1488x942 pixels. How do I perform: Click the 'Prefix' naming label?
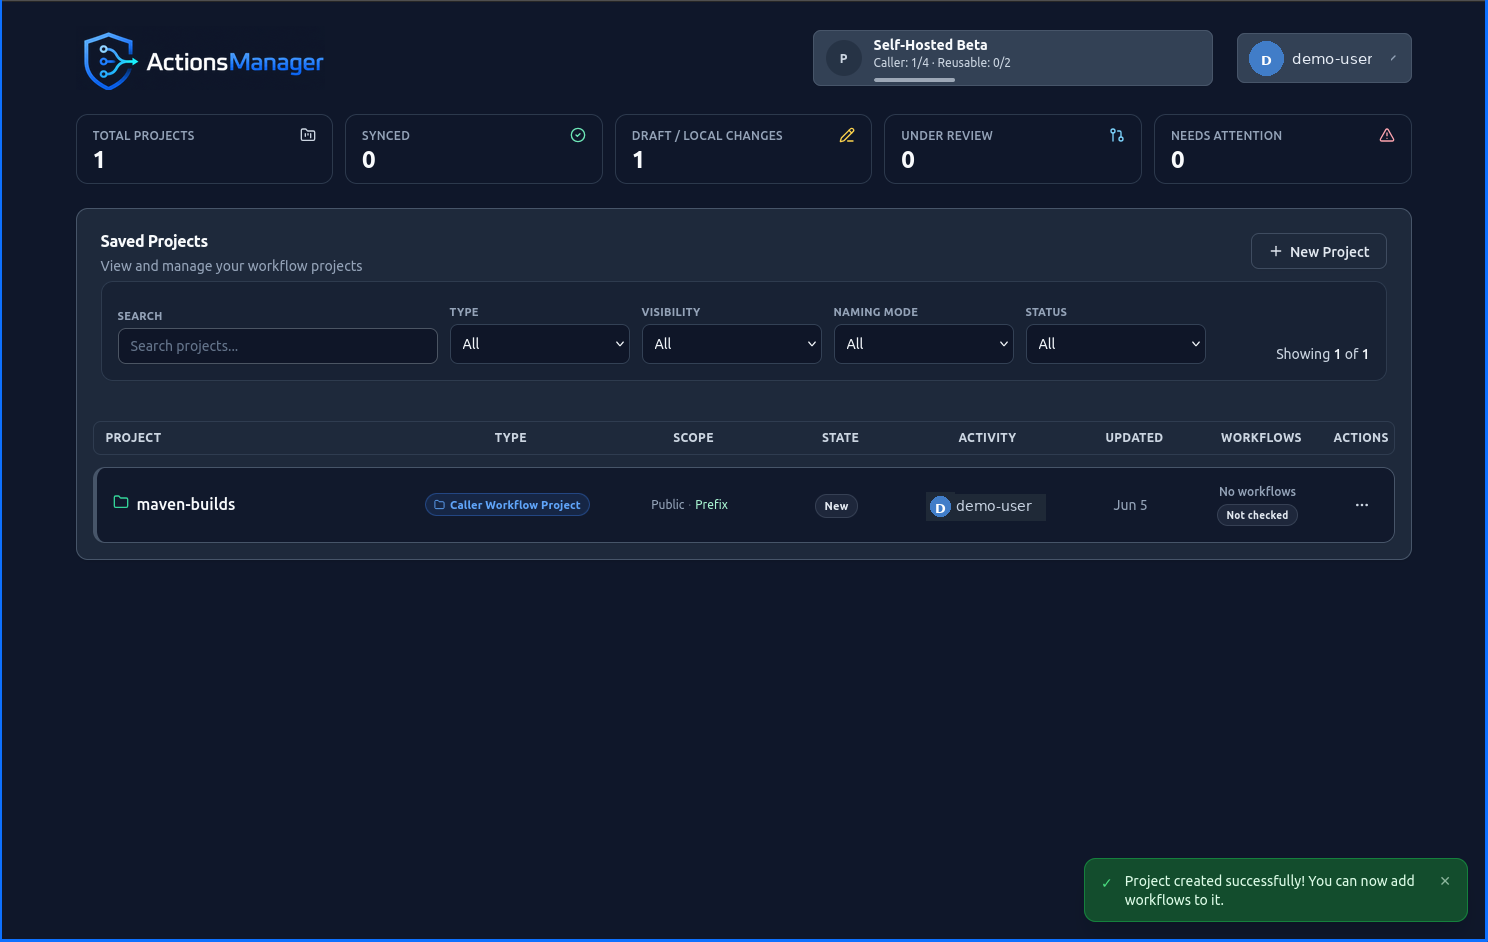click(x=711, y=505)
